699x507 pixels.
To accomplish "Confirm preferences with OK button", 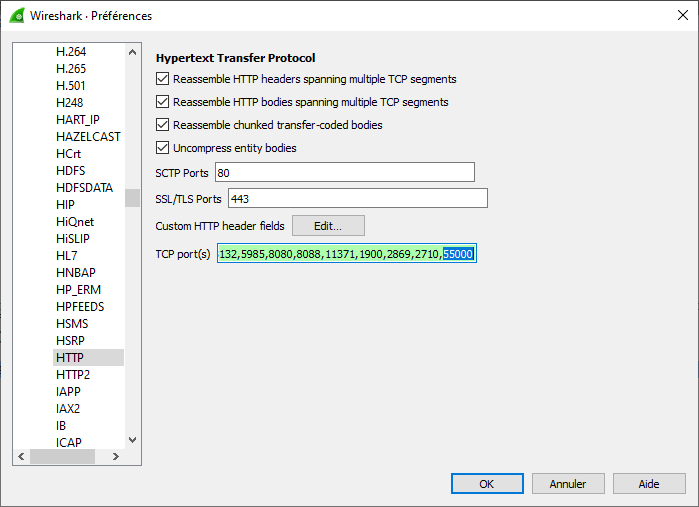I will [487, 484].
